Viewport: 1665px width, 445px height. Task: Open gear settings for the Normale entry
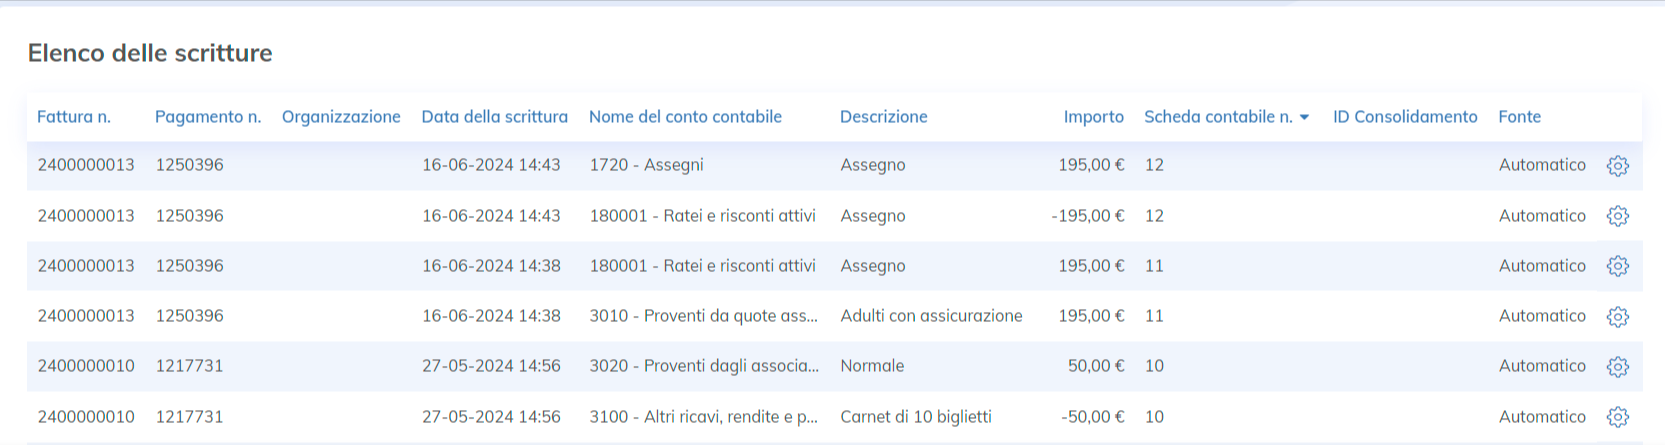[x=1617, y=366]
